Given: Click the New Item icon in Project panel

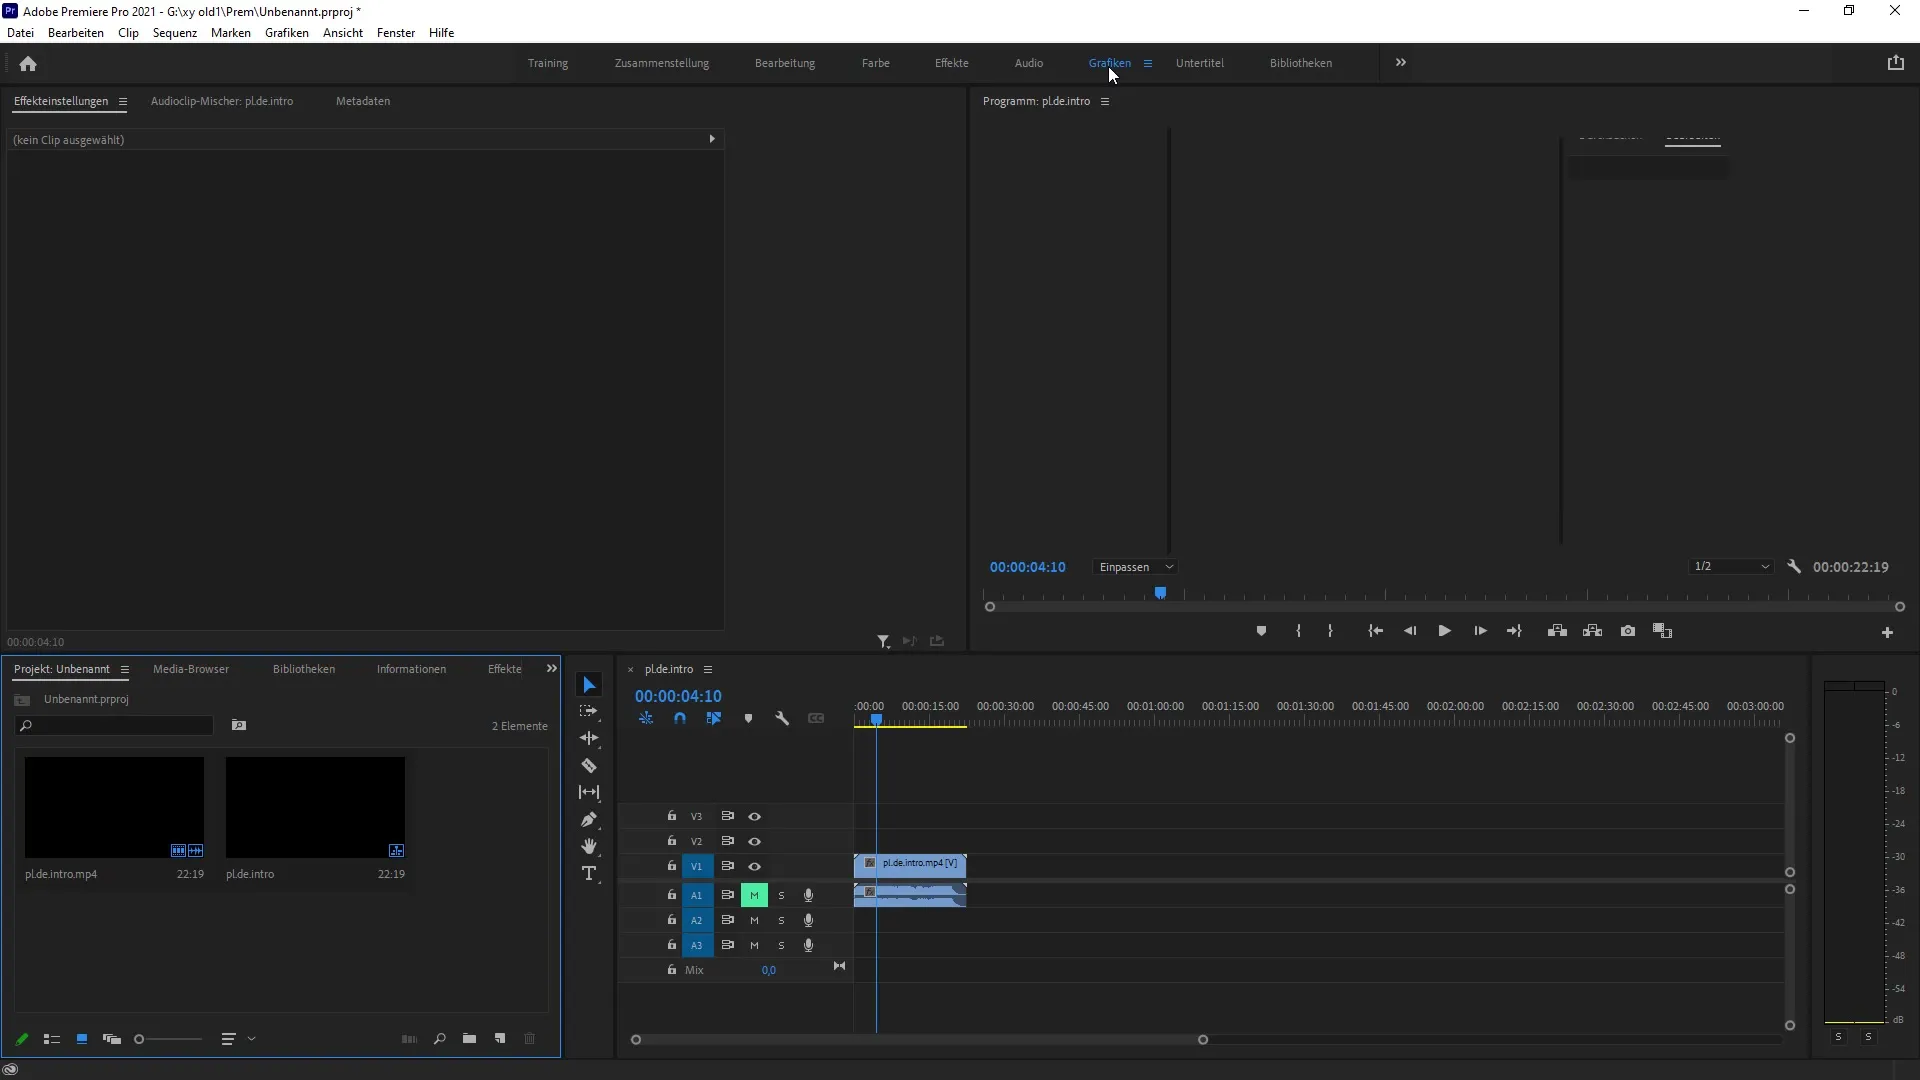Looking at the screenshot, I should 500,1039.
